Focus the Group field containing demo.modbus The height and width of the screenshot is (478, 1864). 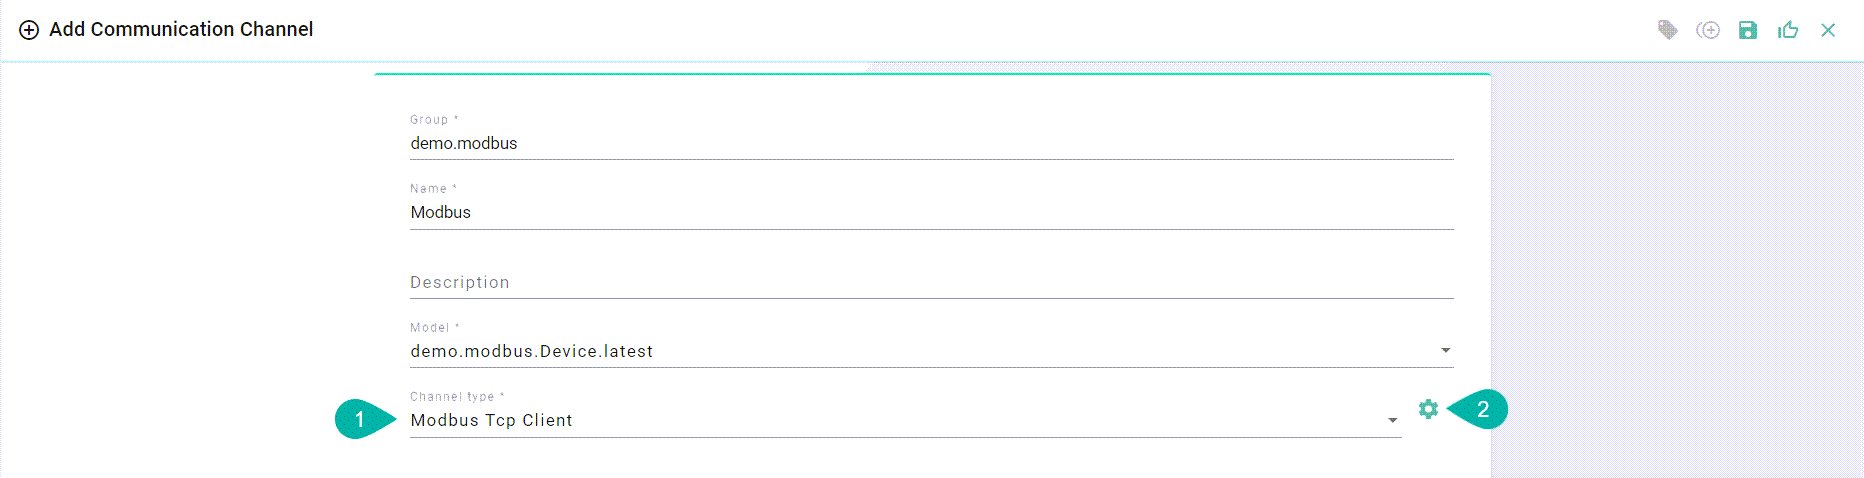[930, 143]
